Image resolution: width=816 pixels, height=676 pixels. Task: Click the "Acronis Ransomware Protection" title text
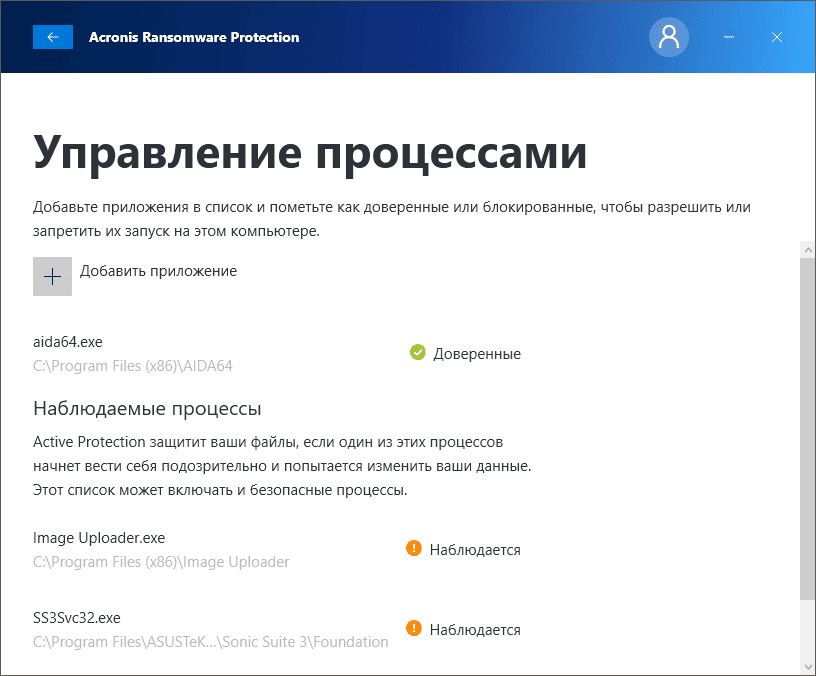tap(194, 37)
